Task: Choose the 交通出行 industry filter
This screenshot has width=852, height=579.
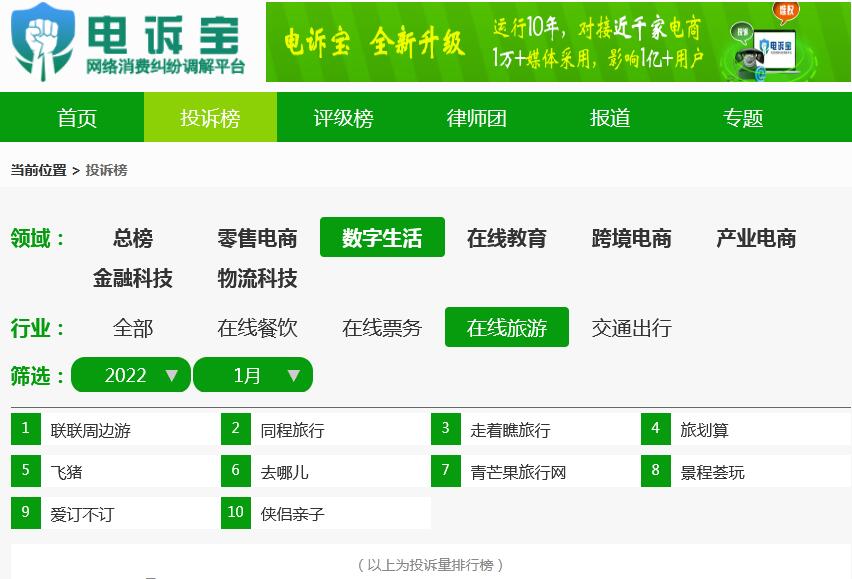Action: [631, 328]
